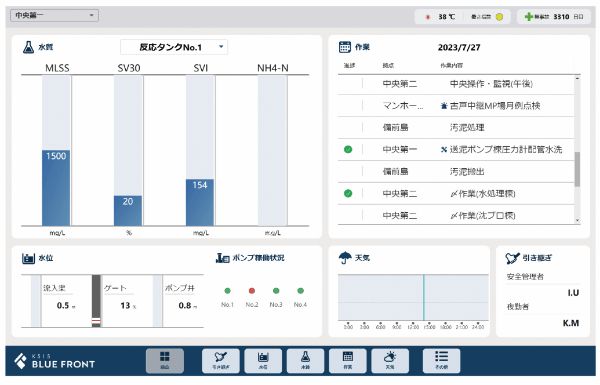The width and height of the screenshot is (600, 385).
Task: Click the SV30 bar showing 20
Action: click(128, 211)
